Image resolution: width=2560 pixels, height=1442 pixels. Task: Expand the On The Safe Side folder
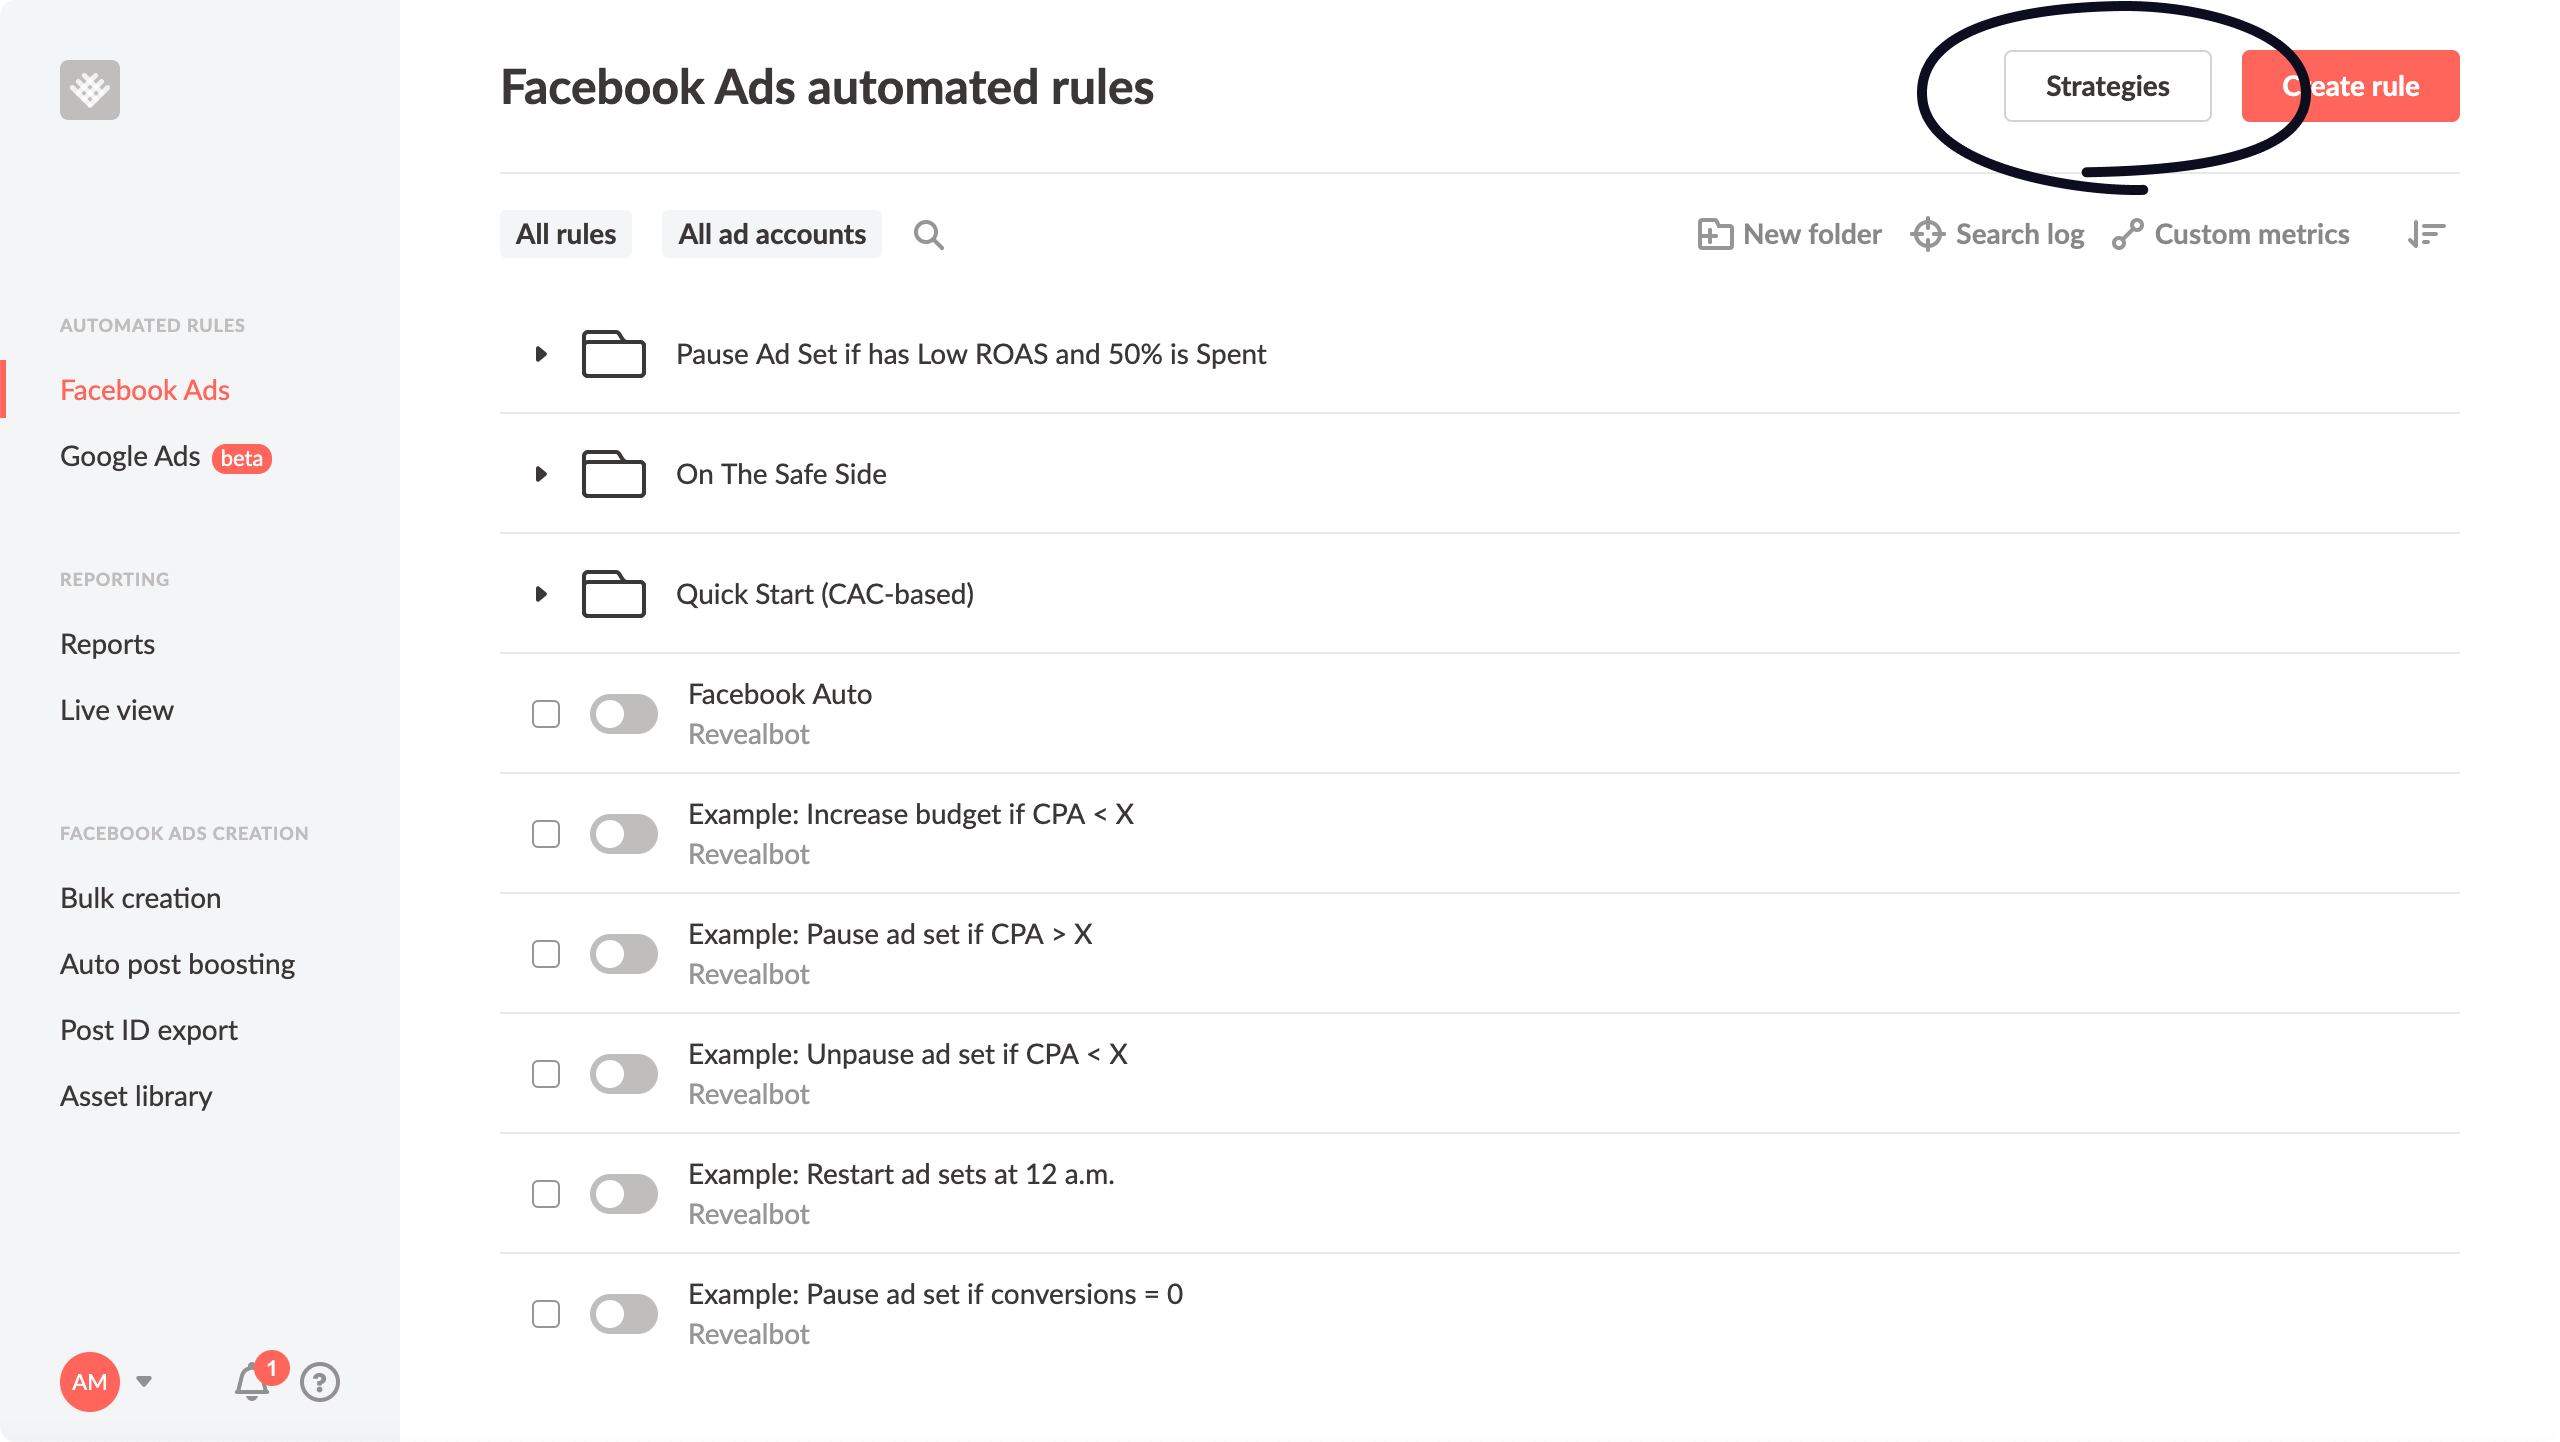pos(541,474)
